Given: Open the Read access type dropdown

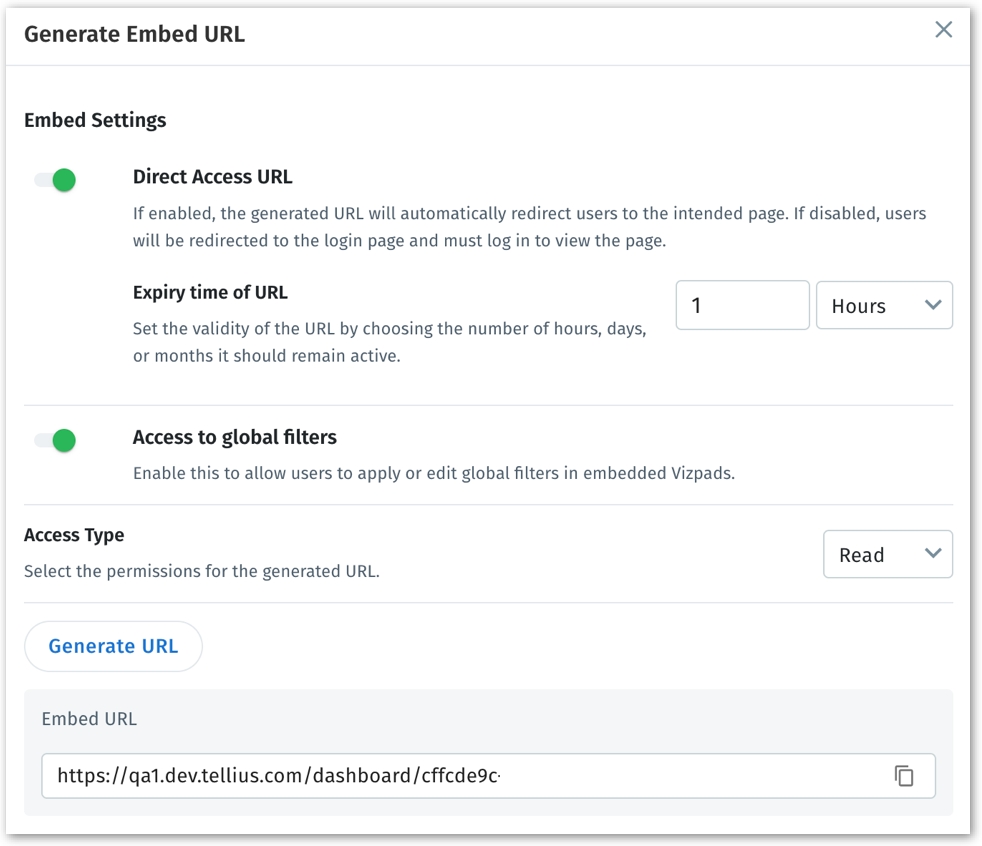Looking at the screenshot, I should [887, 555].
